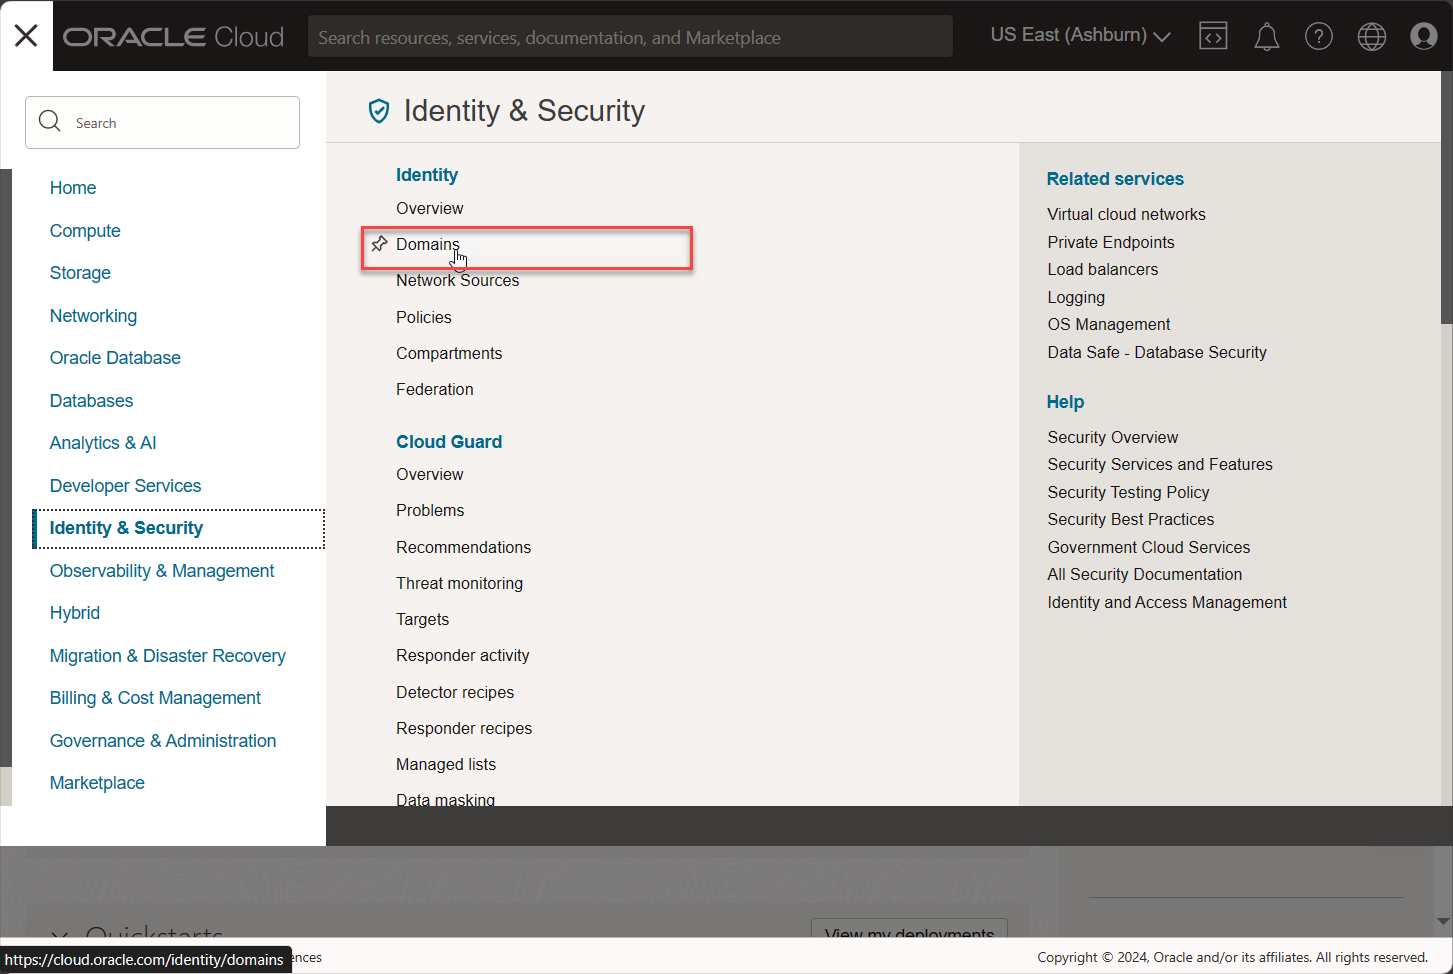Collapse the Identity category list
Viewport: 1453px width, 974px height.
coord(427,174)
